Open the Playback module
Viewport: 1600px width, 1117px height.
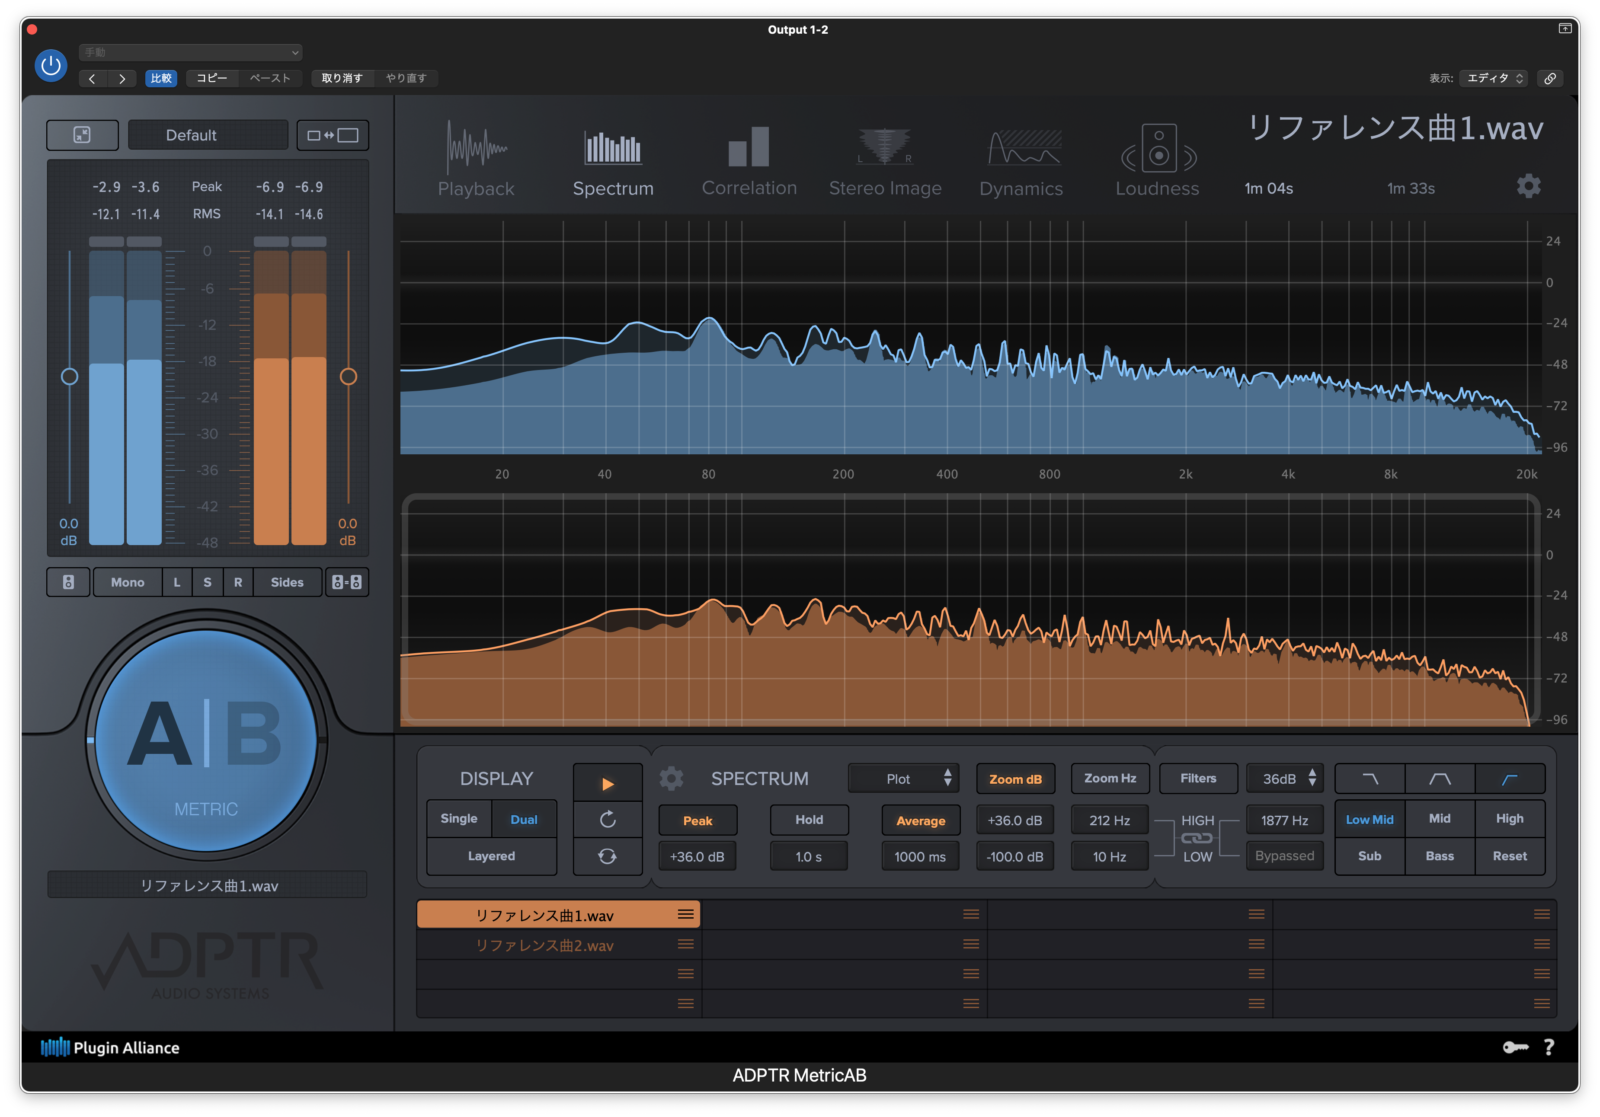477,160
